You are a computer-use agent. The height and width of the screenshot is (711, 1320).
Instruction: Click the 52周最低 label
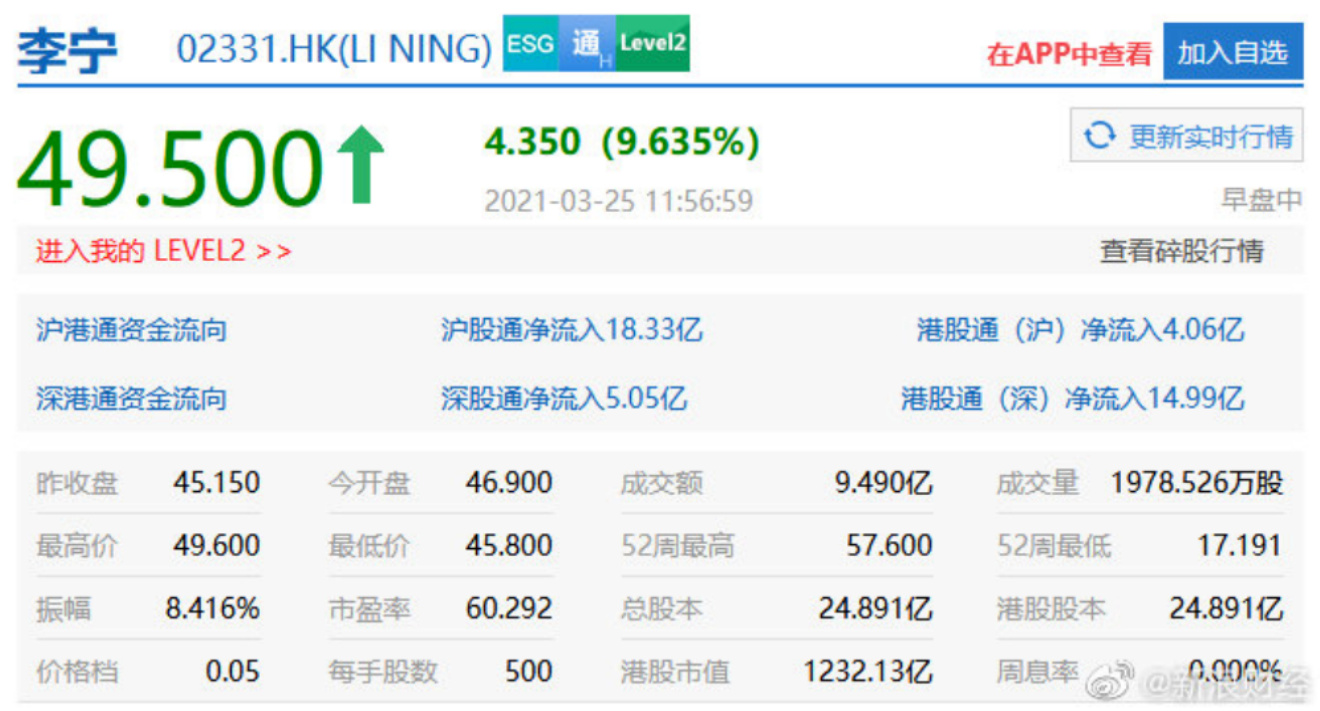point(1054,546)
